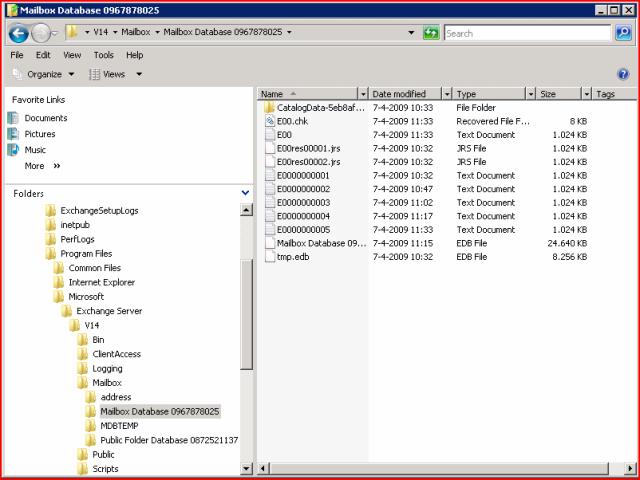Click the Organize toolbar icon

(x=17, y=74)
